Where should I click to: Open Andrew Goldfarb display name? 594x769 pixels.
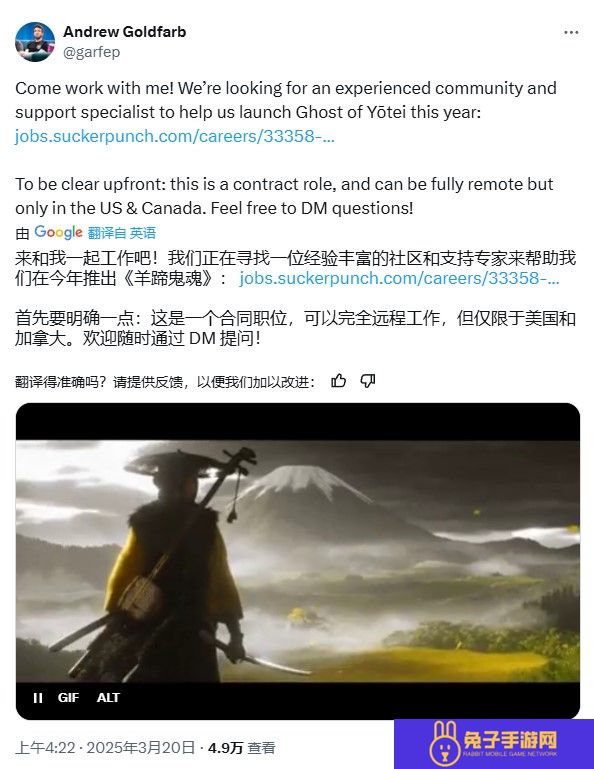(x=125, y=32)
